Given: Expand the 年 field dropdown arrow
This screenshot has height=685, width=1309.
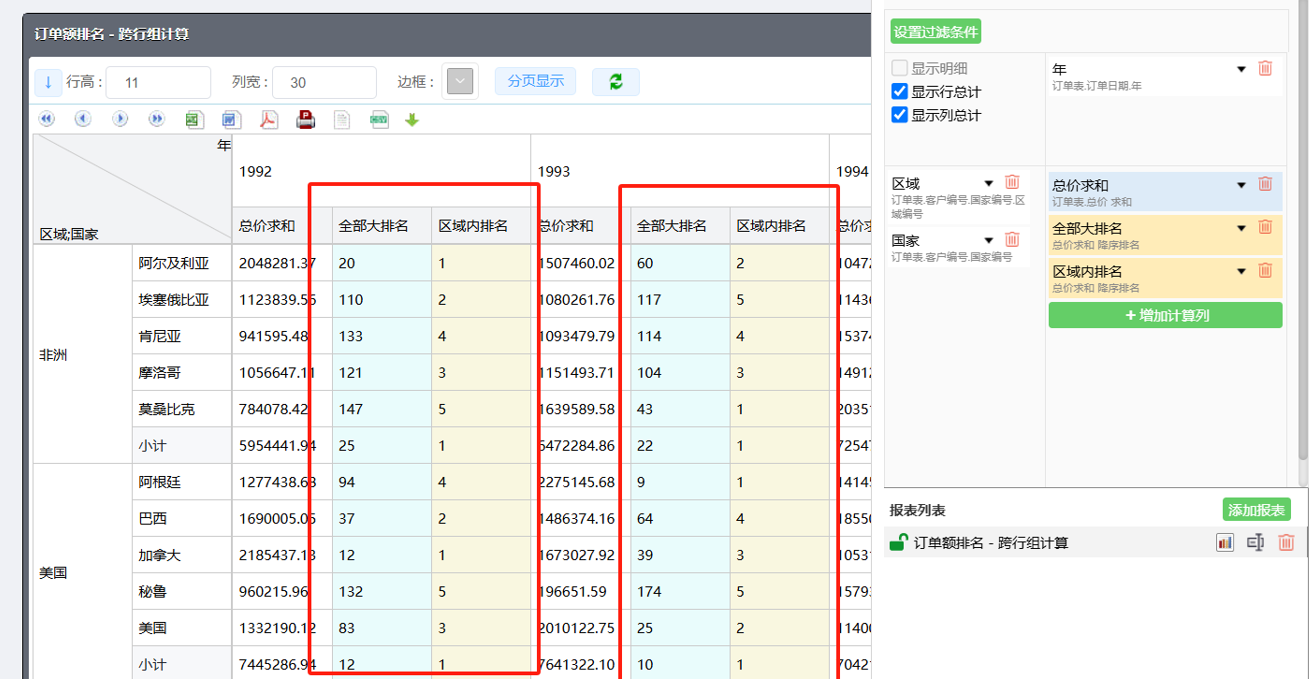Looking at the screenshot, I should (1241, 70).
